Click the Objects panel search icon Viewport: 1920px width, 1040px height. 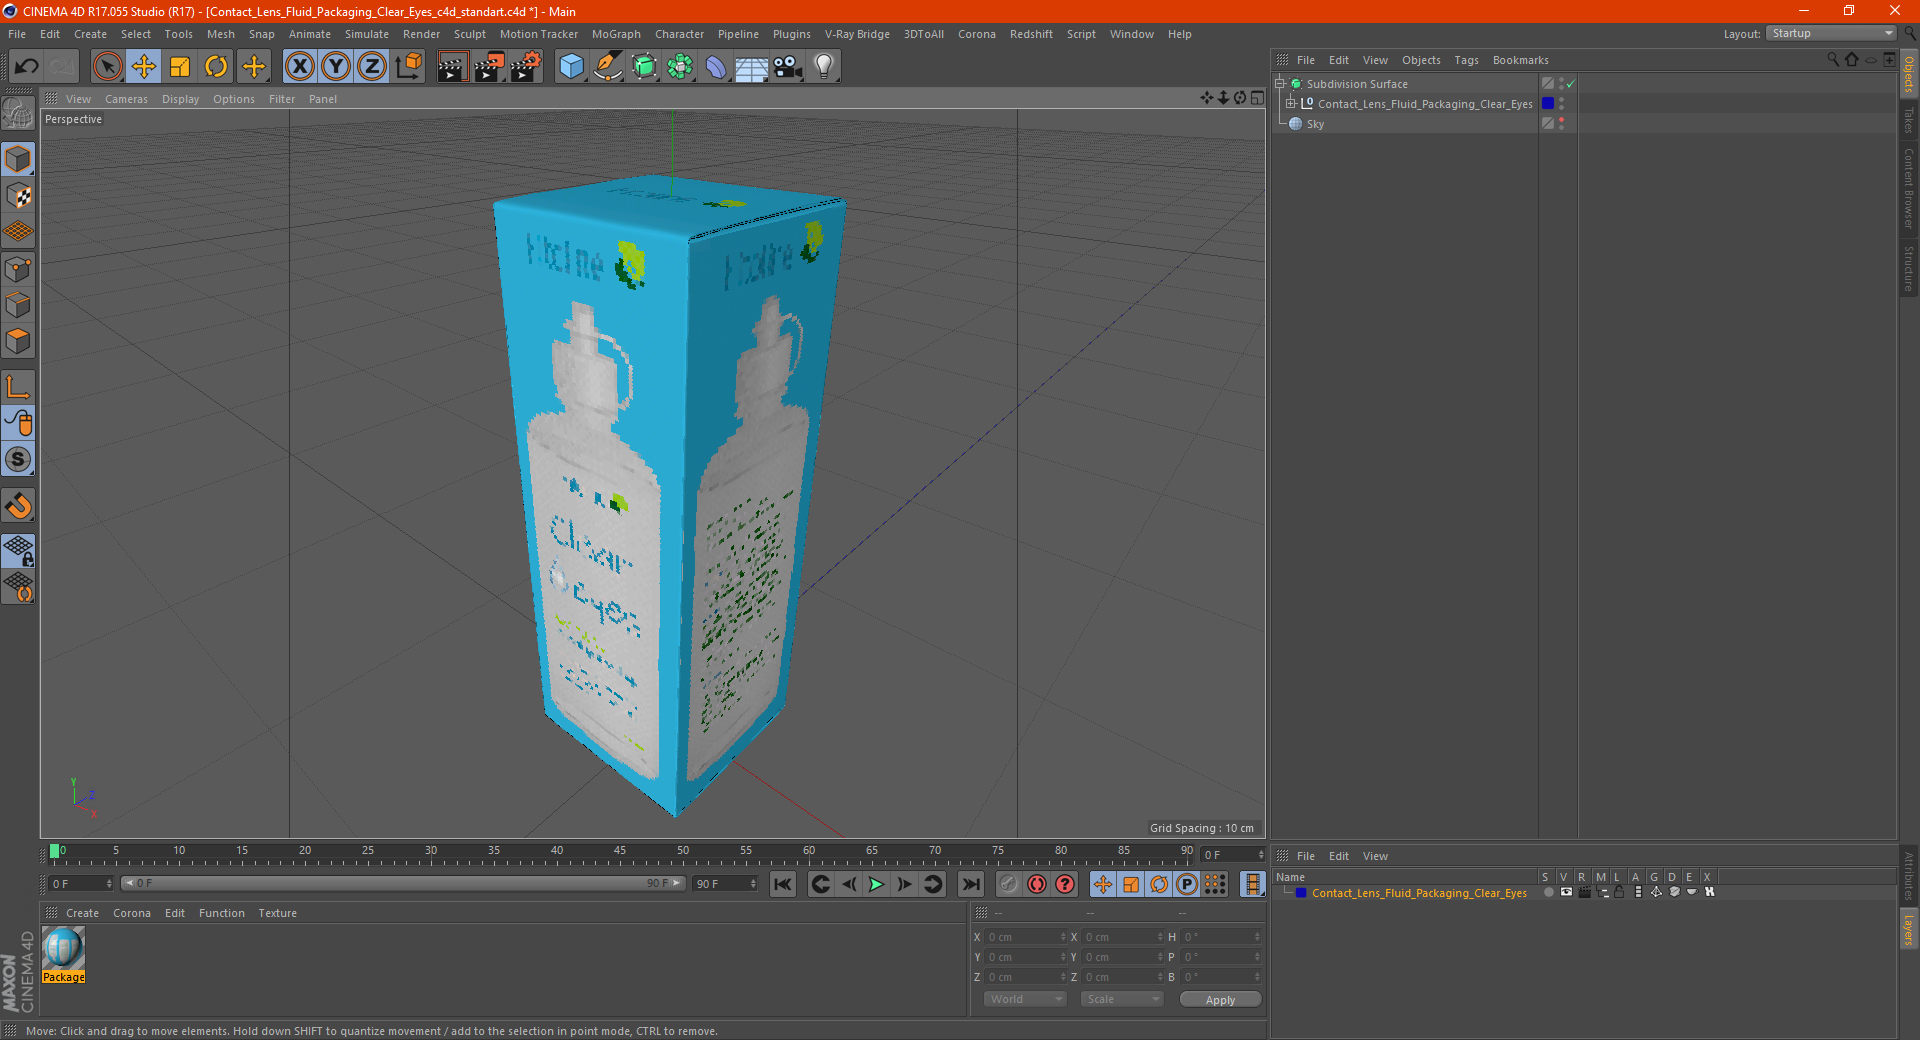(1832, 60)
